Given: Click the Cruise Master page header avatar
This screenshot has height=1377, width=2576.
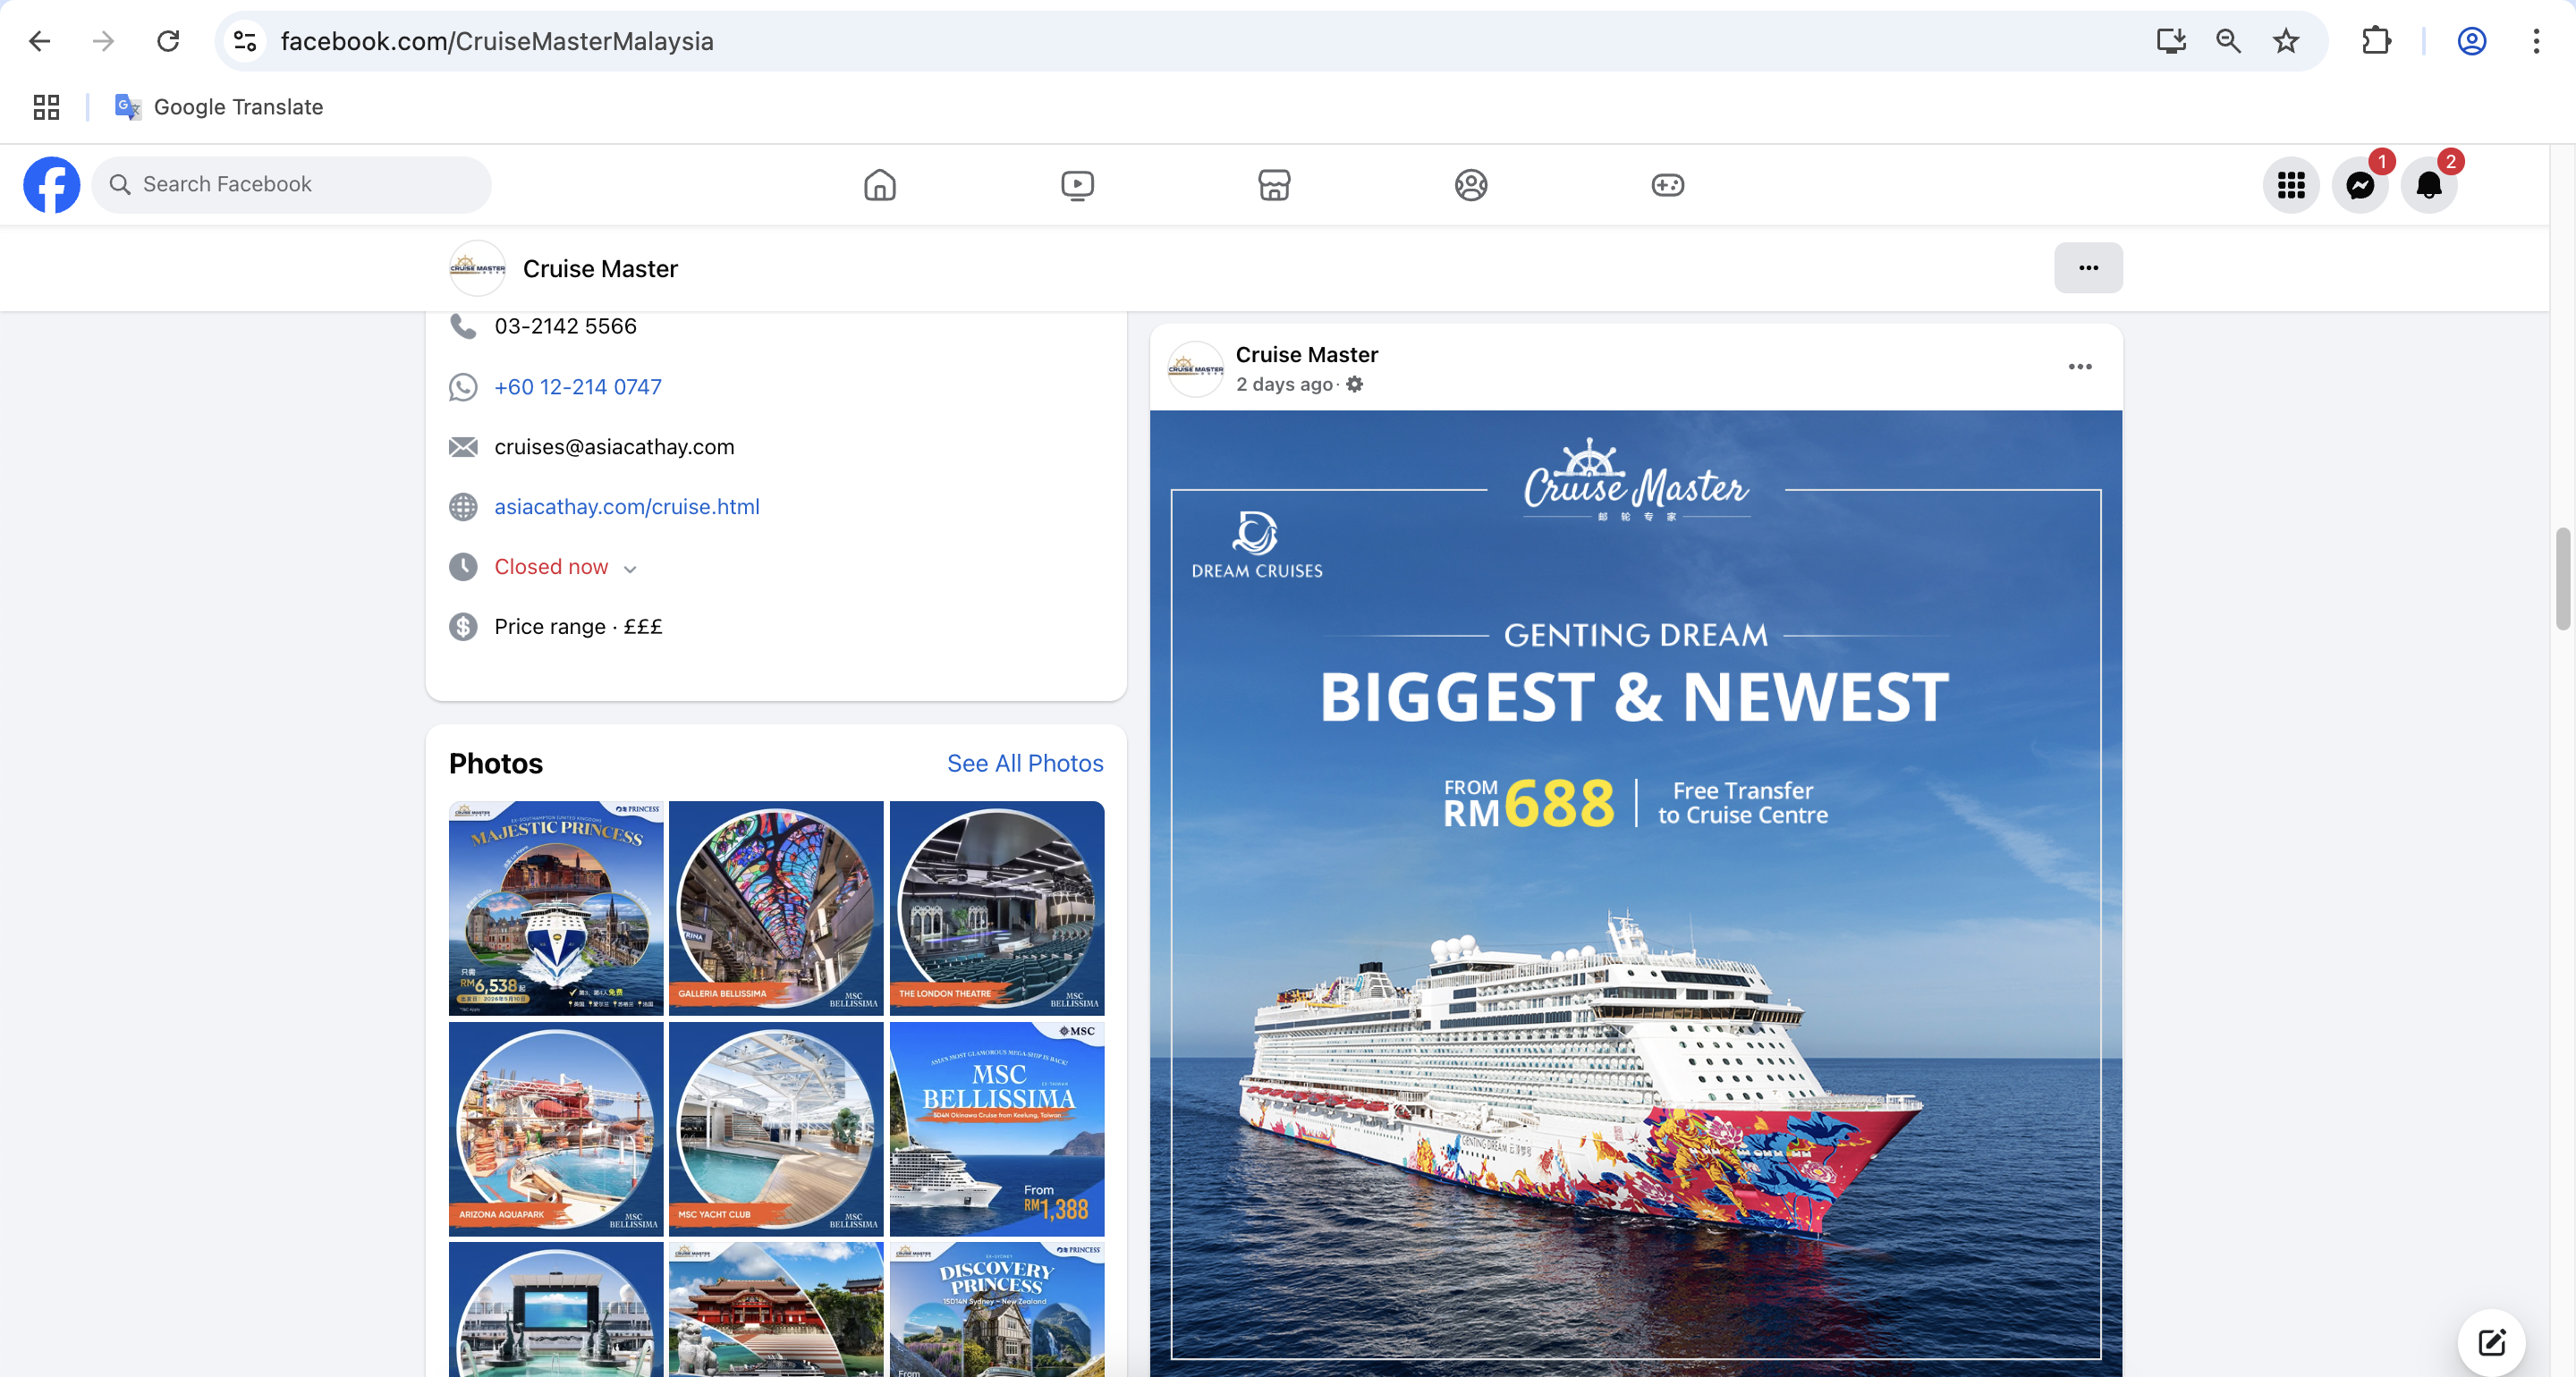Looking at the screenshot, I should (477, 268).
